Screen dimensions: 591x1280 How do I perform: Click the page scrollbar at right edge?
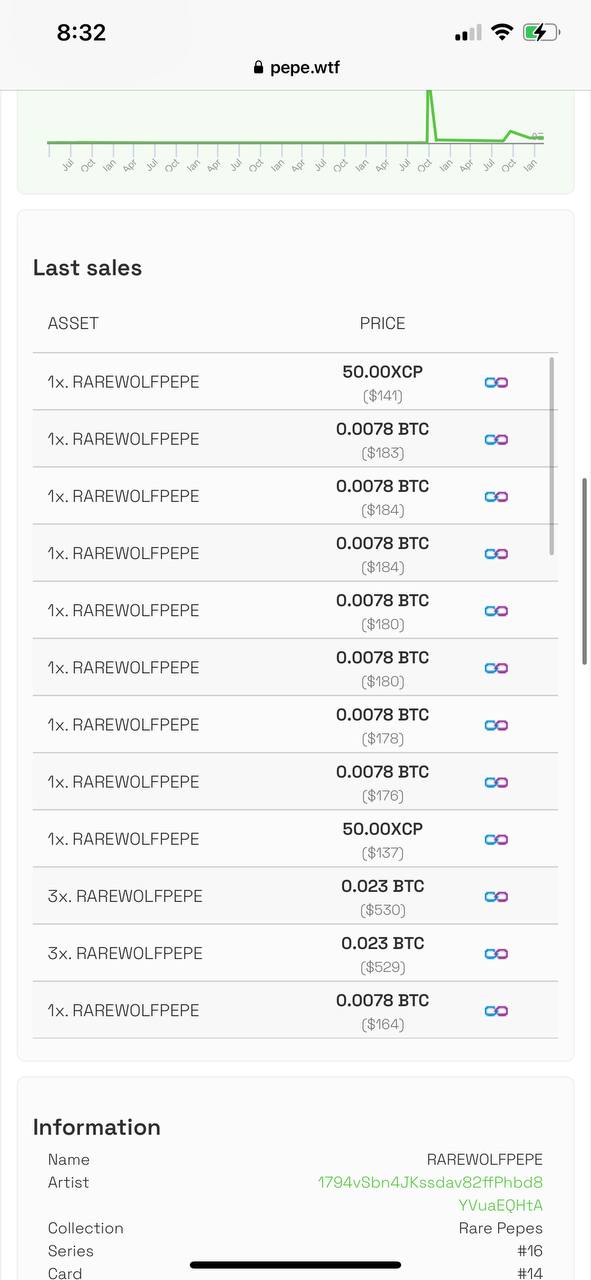tap(585, 571)
